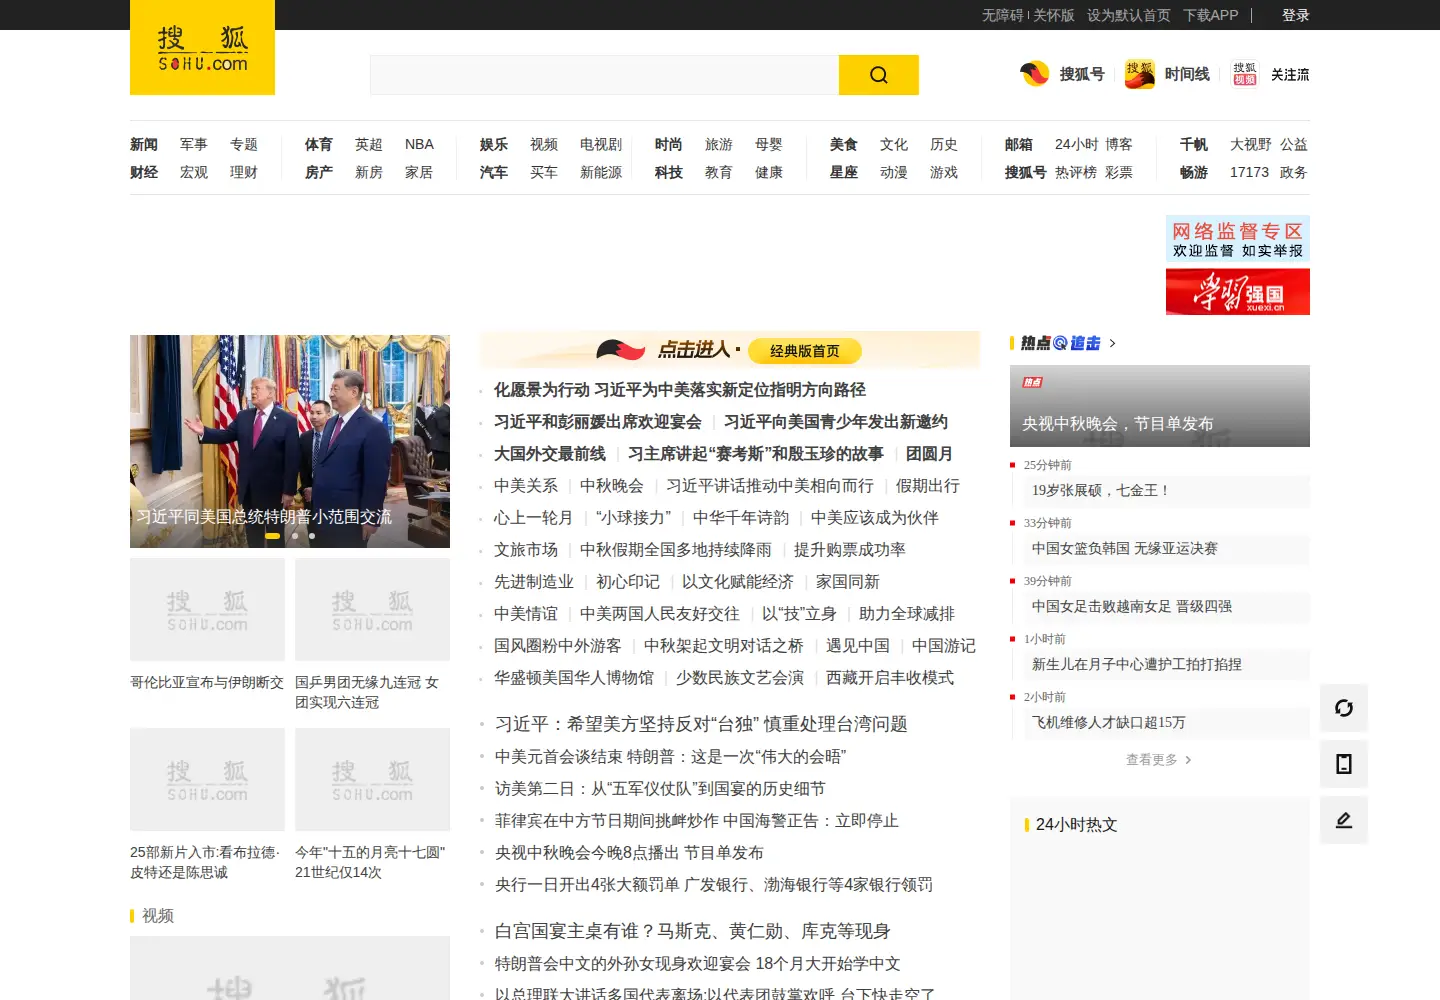Open the 17173 link
1440x1000 pixels.
coord(1249,172)
